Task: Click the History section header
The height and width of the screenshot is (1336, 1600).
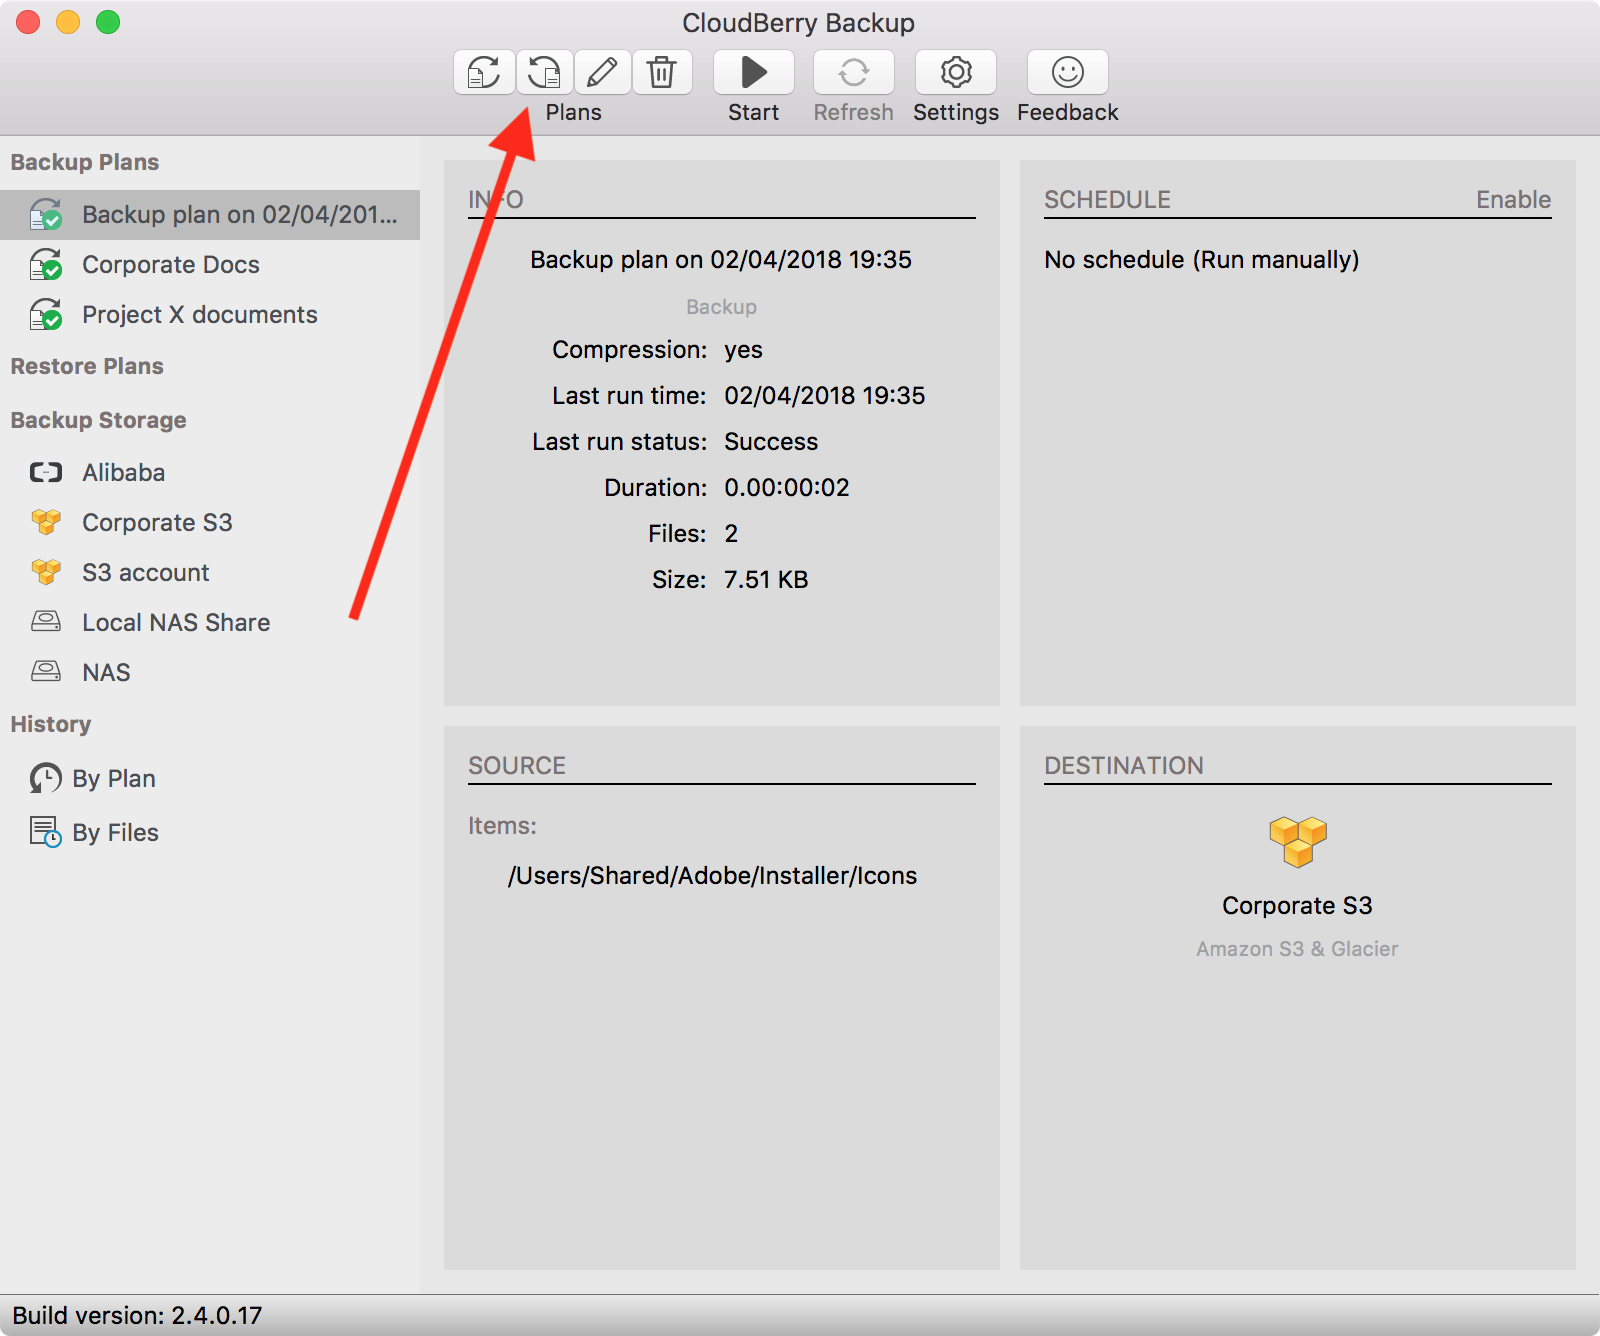Action: (x=51, y=725)
